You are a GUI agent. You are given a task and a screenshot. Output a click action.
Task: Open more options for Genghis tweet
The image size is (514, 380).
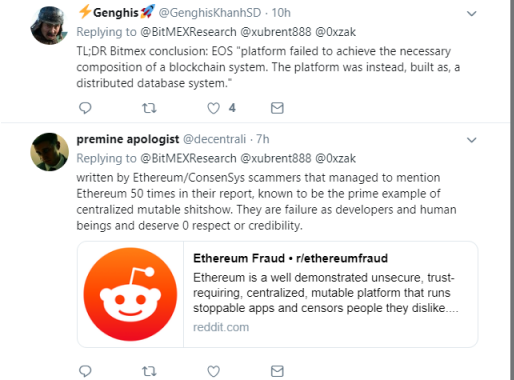(x=471, y=14)
